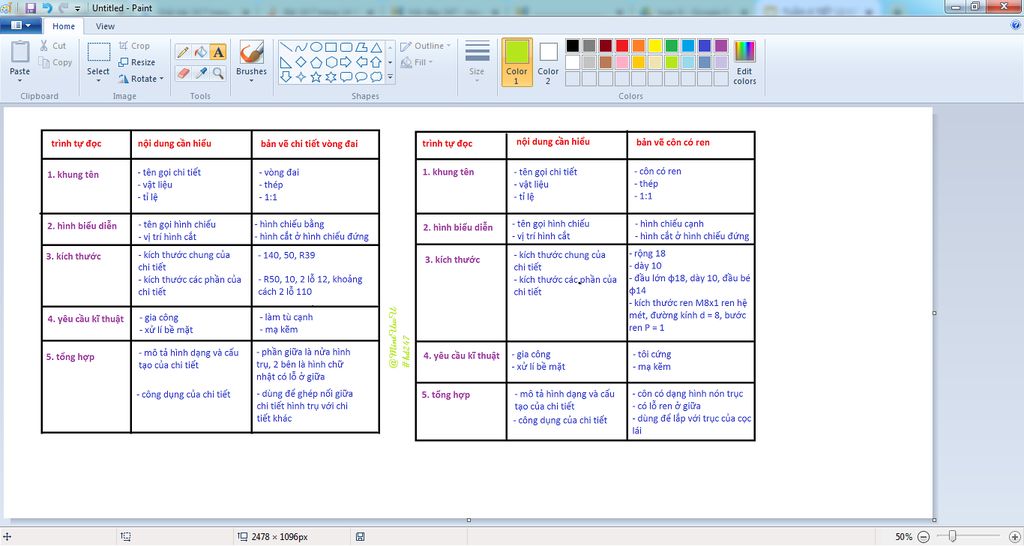Pick the yellow color swatch
The width and height of the screenshot is (1024, 546).
tap(655, 46)
